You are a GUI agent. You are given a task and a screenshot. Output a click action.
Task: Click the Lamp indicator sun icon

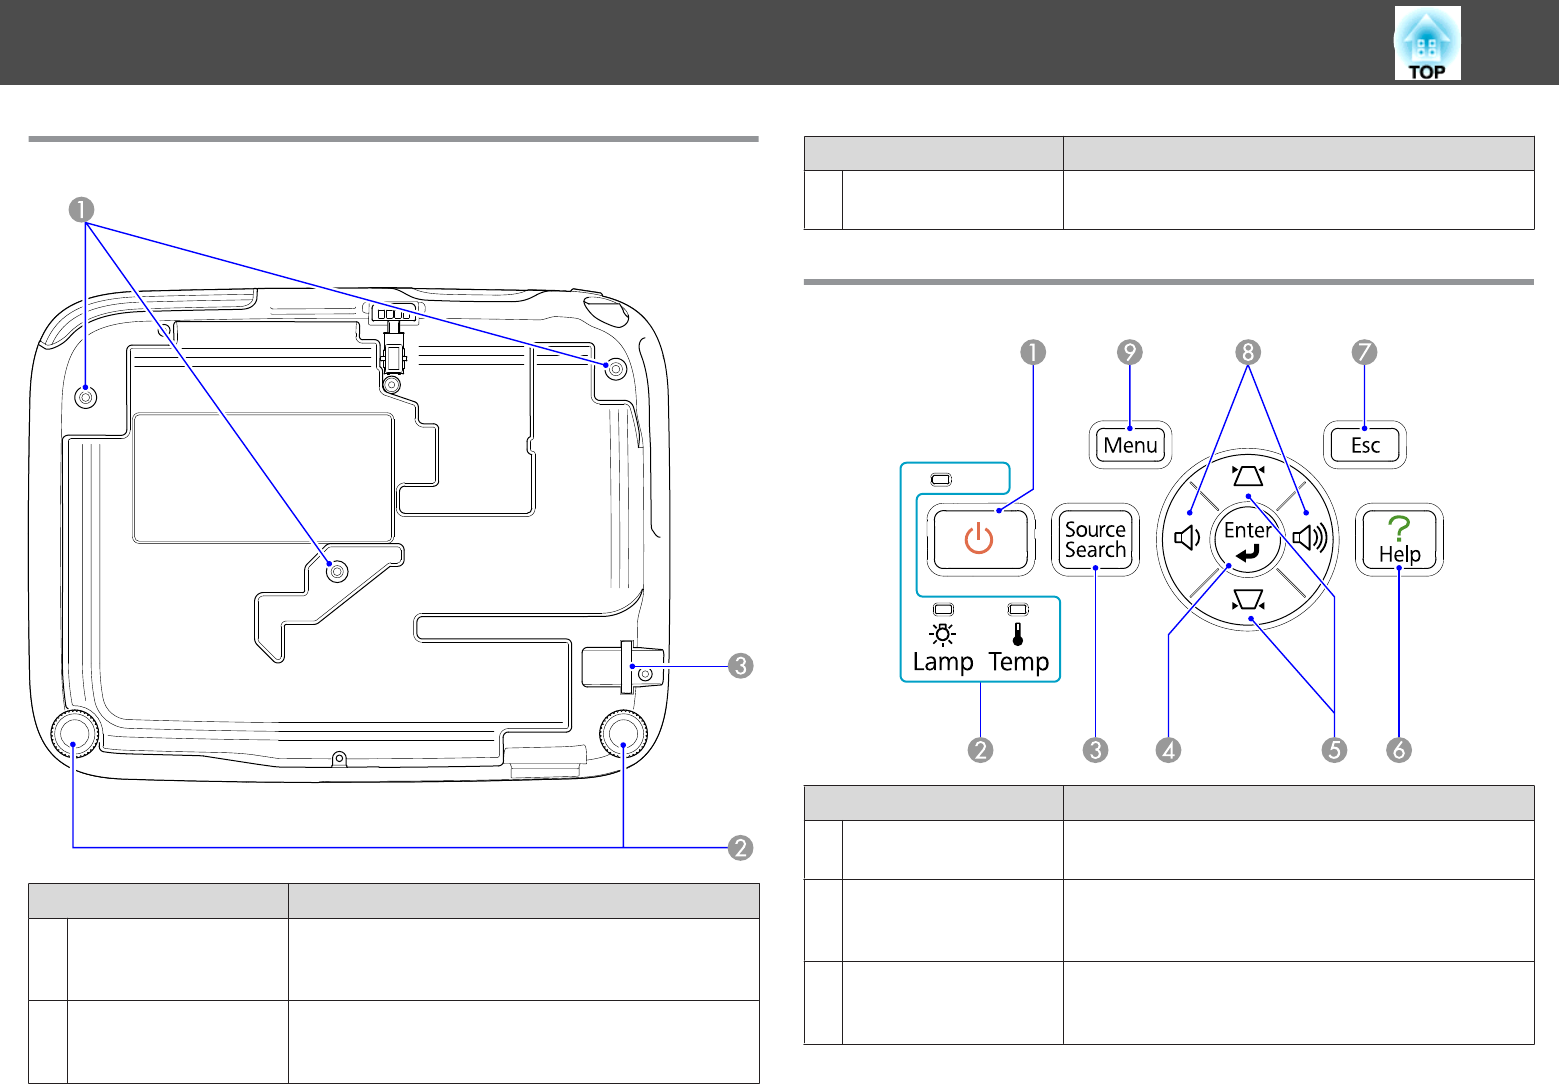(x=943, y=634)
